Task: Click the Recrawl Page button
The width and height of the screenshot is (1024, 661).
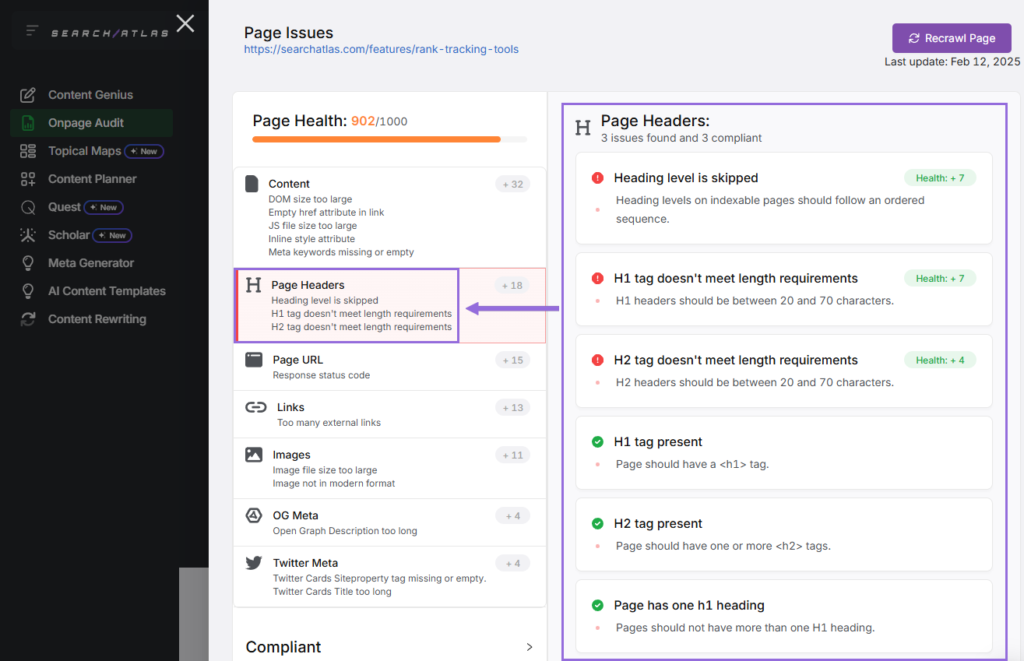Action: [x=952, y=39]
